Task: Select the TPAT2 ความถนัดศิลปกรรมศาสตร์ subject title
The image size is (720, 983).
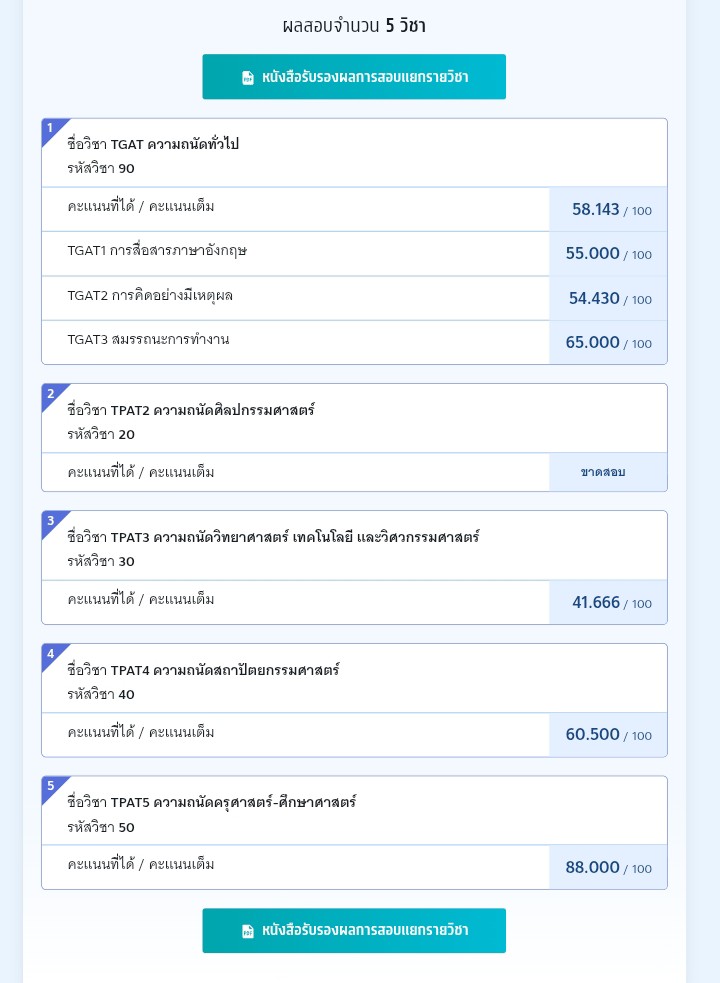Action: coord(191,410)
